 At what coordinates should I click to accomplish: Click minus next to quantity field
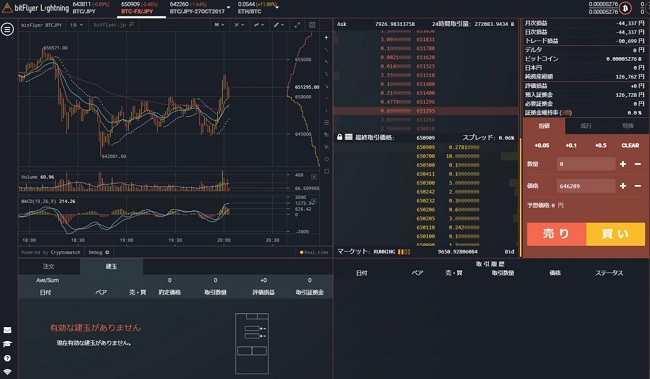click(638, 164)
